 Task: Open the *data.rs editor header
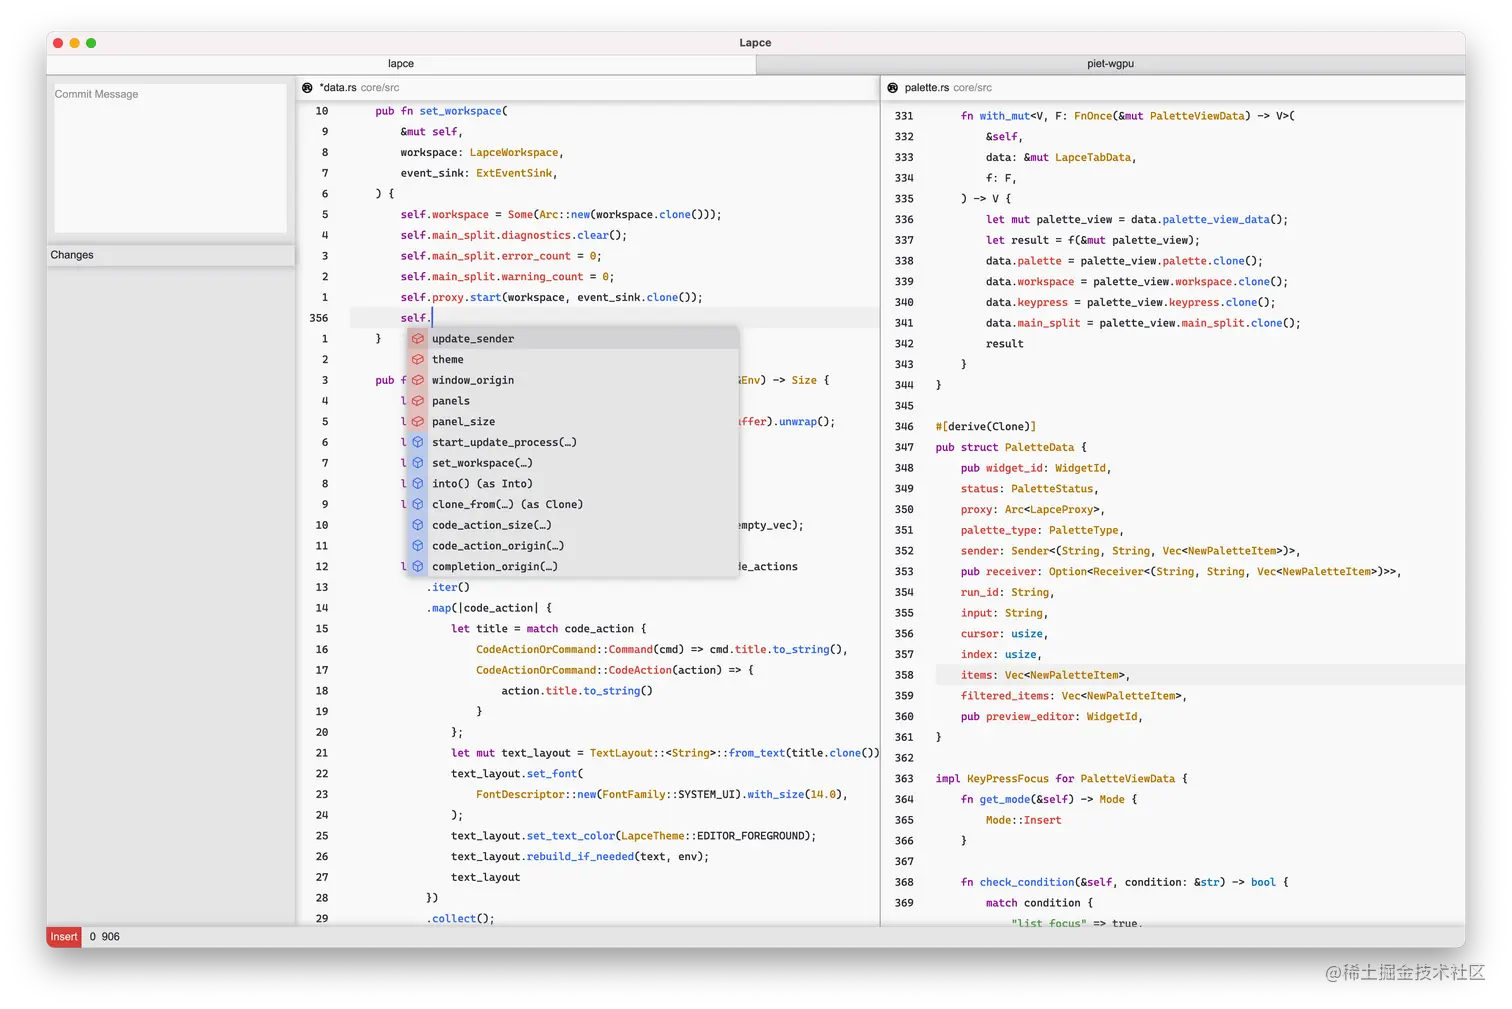click(x=588, y=88)
